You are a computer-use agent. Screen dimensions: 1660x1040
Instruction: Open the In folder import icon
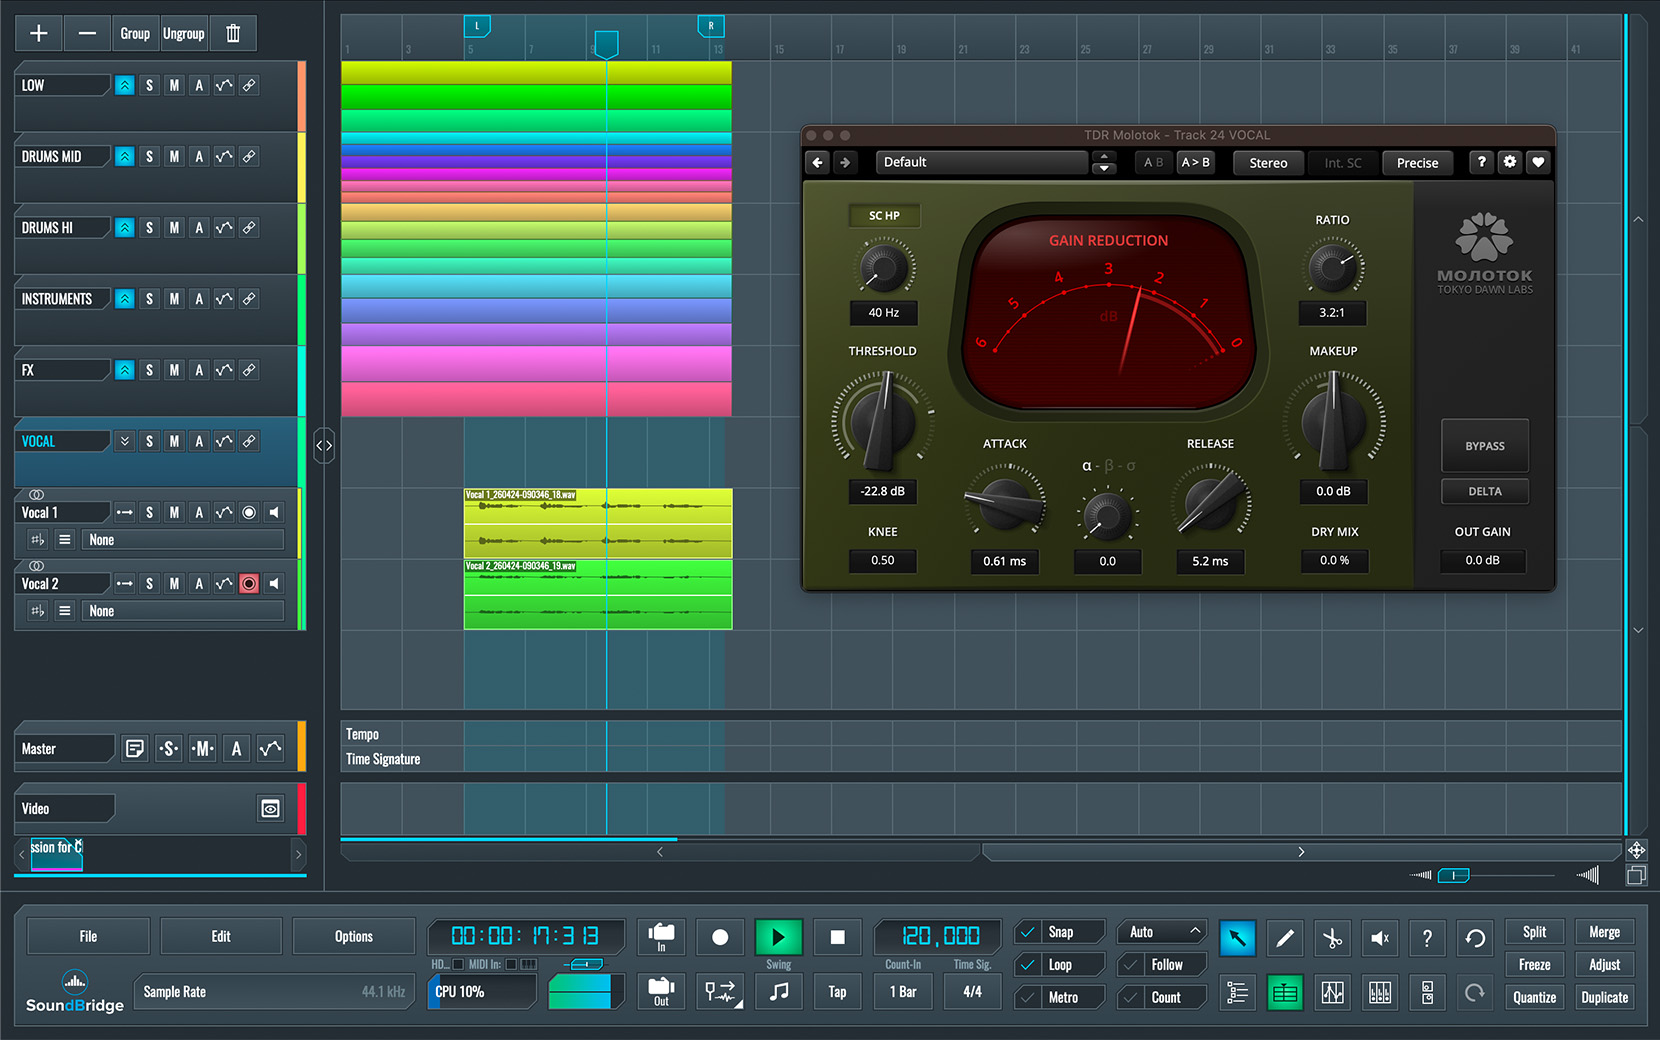661,937
